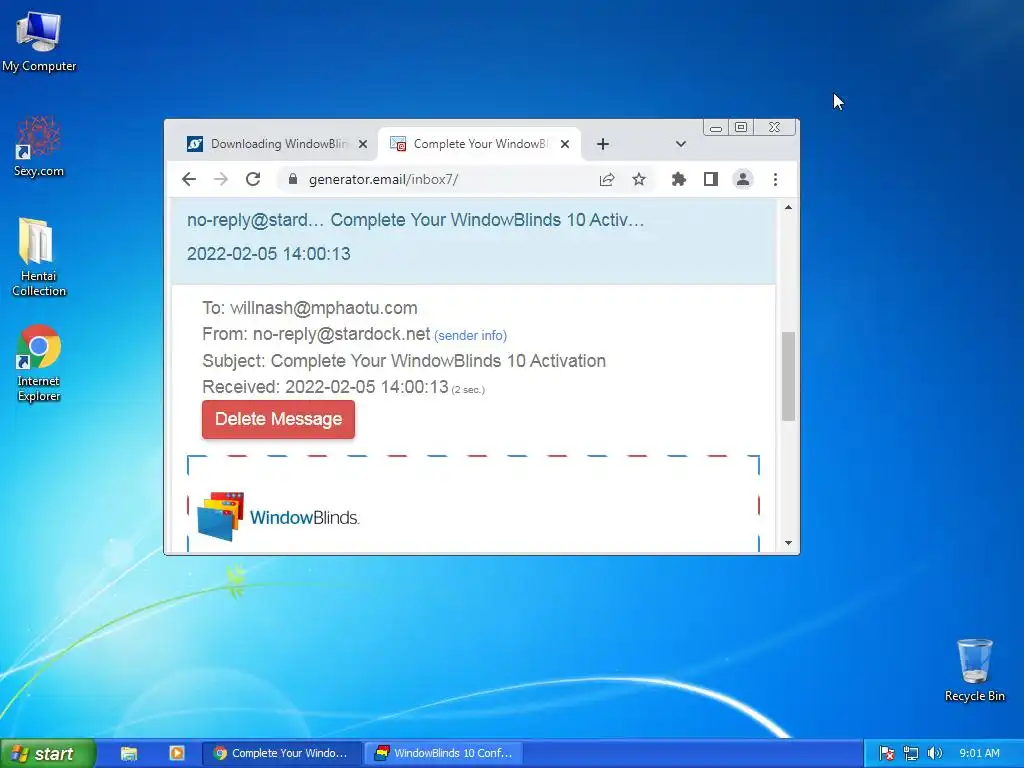Bookmark this page with star icon

(639, 179)
